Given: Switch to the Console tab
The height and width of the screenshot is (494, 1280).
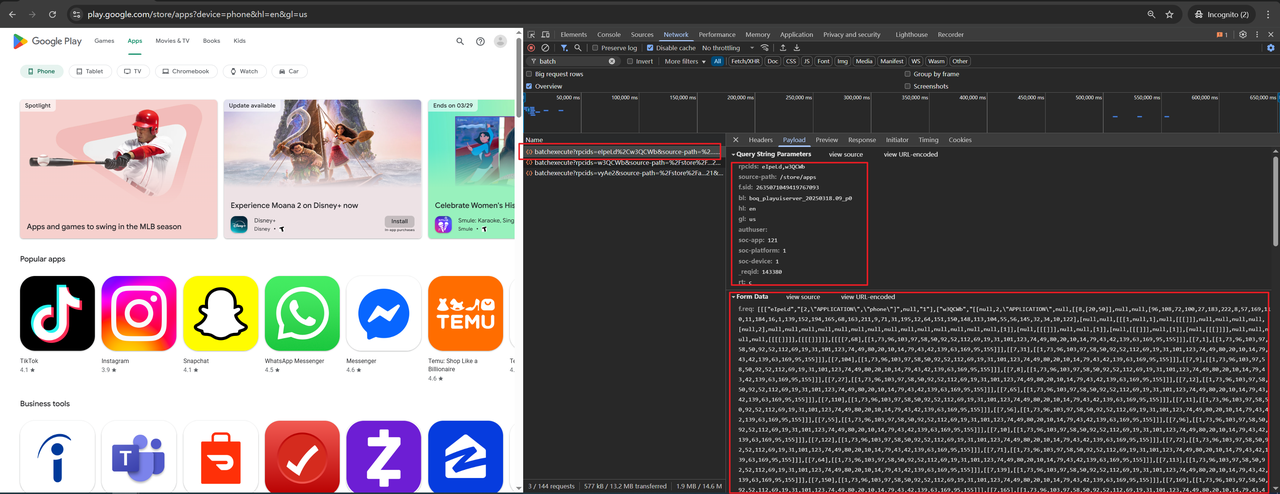Looking at the screenshot, I should click(609, 34).
